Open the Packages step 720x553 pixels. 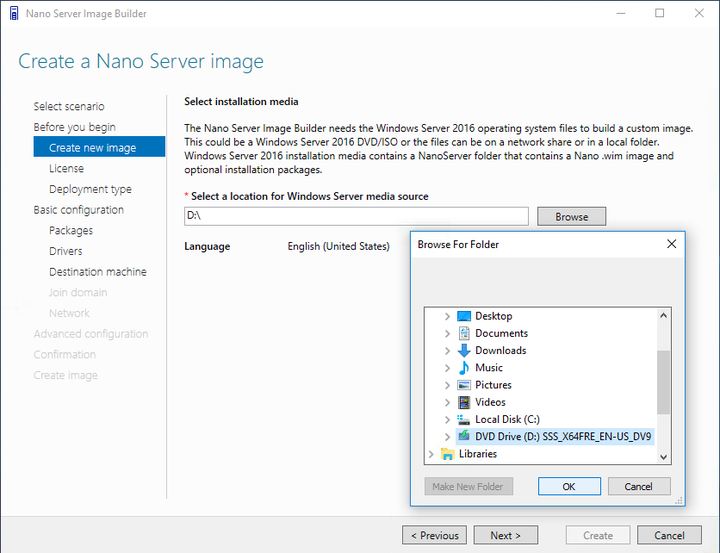71,231
